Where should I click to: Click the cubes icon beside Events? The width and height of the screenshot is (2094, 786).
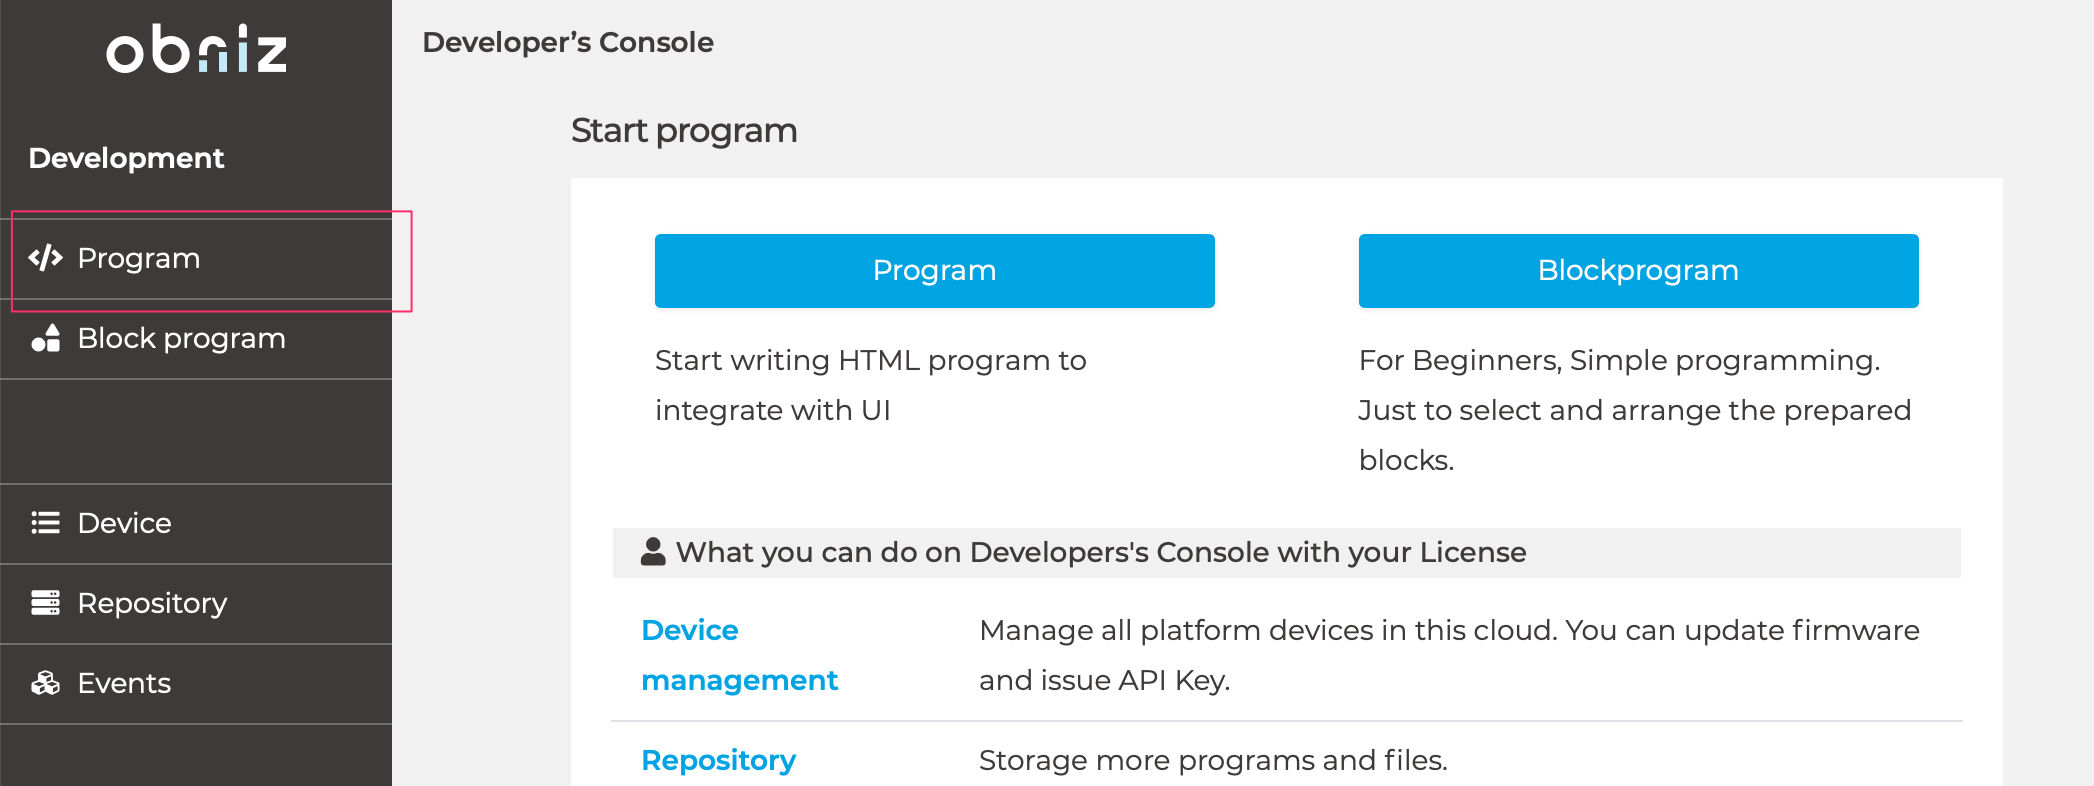pos(46,683)
